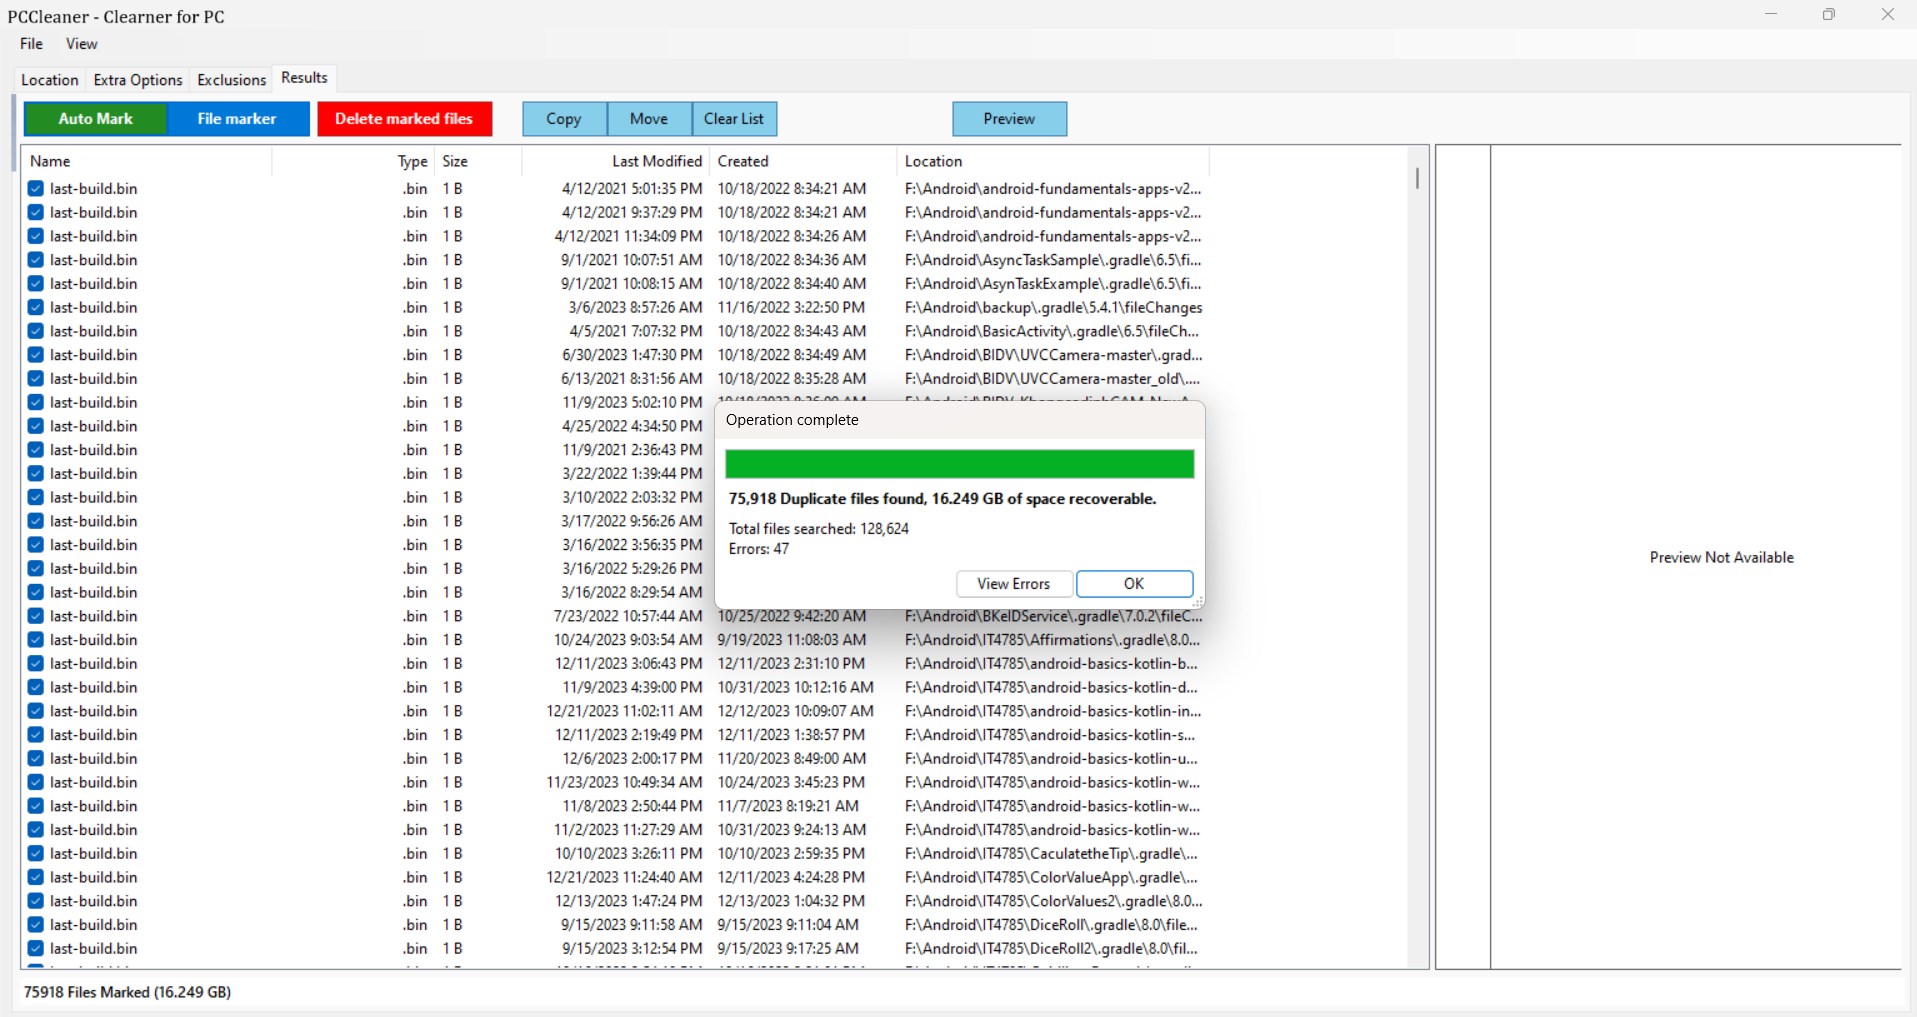Open the Preview button
This screenshot has width=1917, height=1017.
(x=1009, y=119)
